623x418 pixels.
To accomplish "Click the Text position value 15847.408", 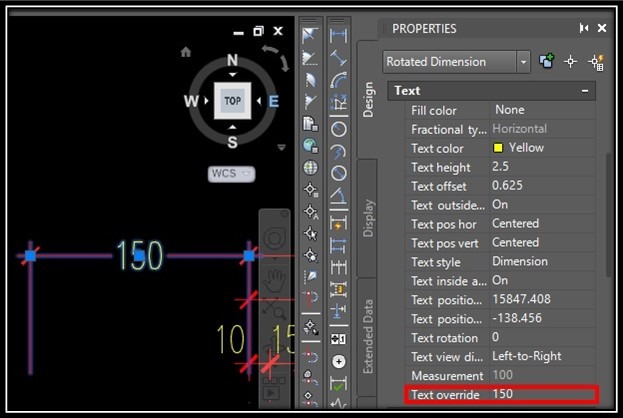I will tap(521, 299).
